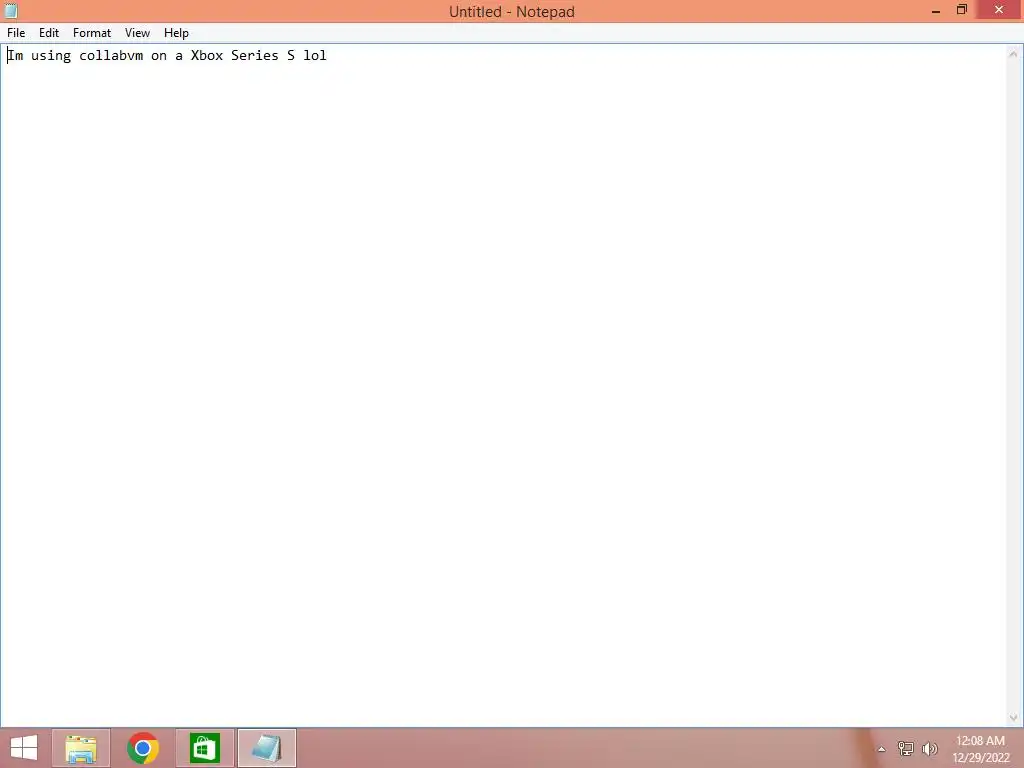This screenshot has width=1024, height=768.
Task: Open the Format menu
Action: 91,33
